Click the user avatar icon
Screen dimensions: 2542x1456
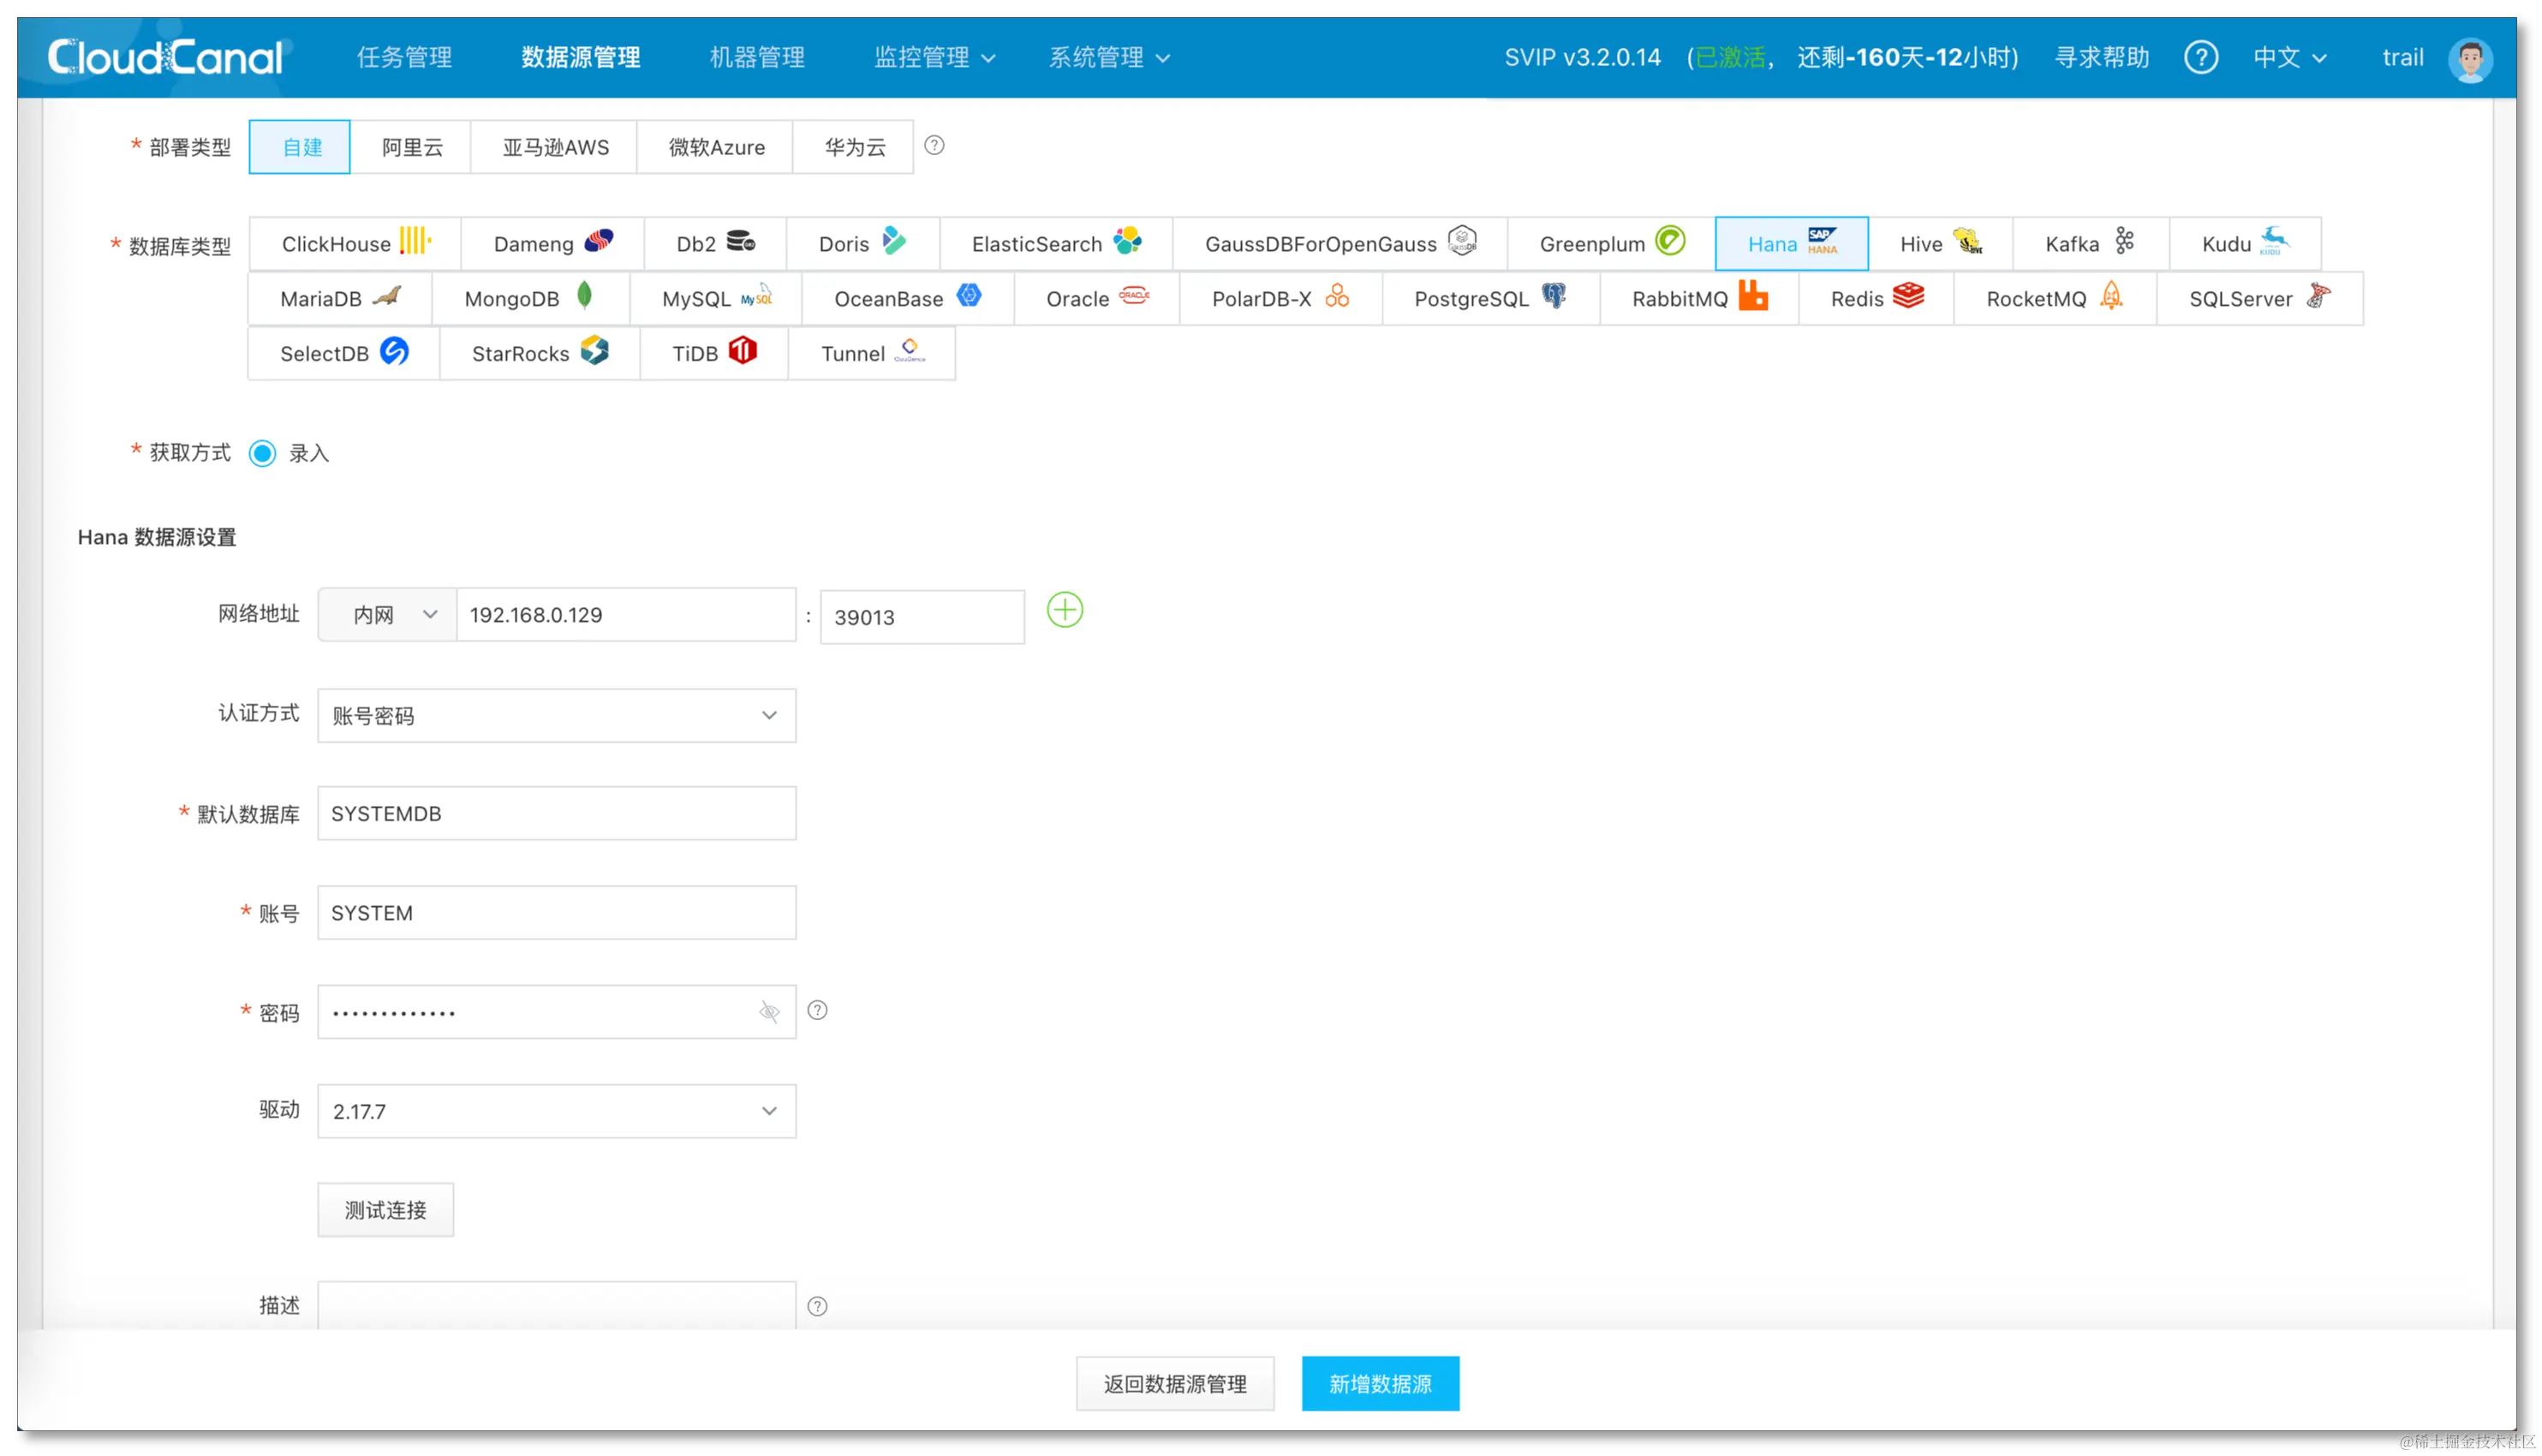point(2469,59)
